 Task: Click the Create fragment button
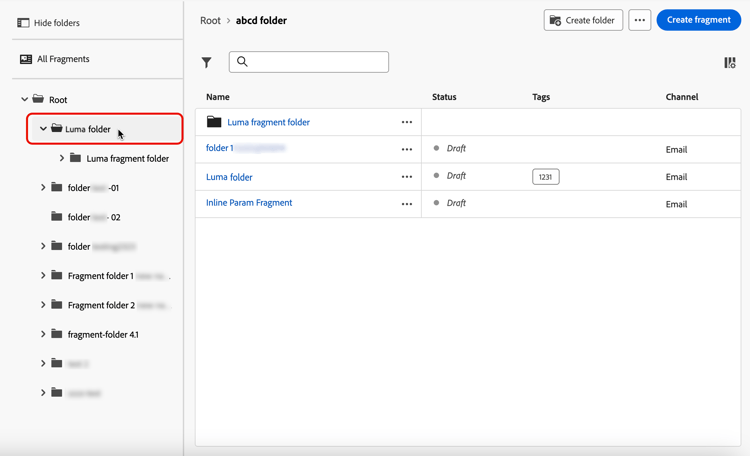click(x=698, y=20)
